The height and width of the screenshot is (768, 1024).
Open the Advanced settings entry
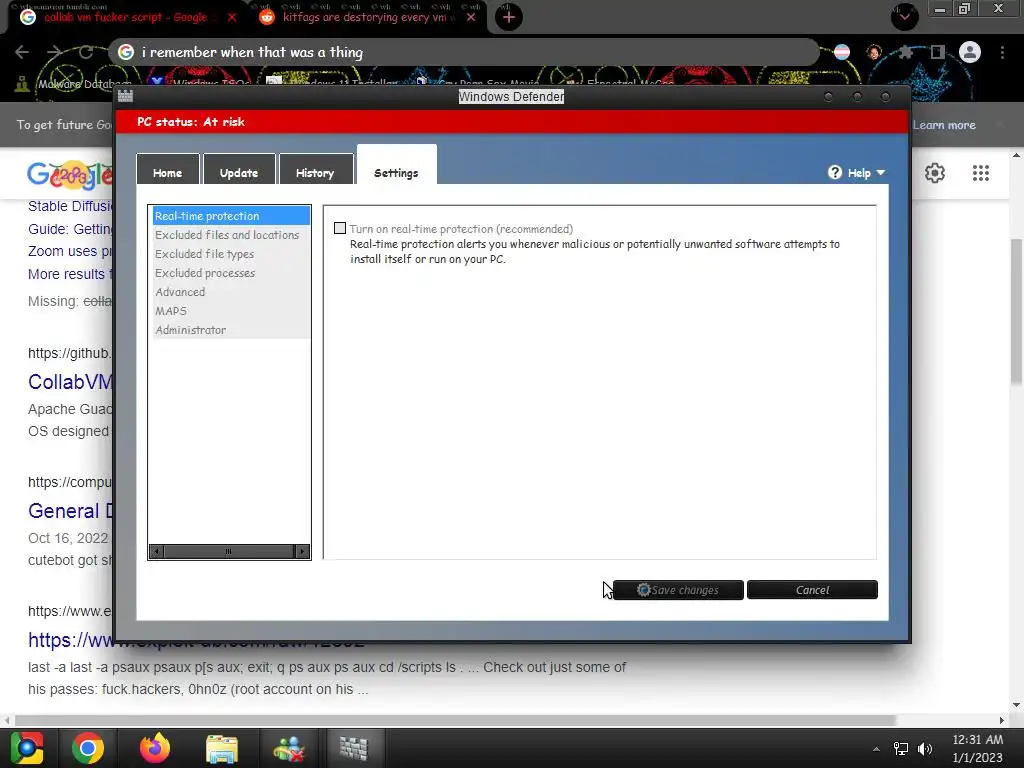[x=232, y=291]
